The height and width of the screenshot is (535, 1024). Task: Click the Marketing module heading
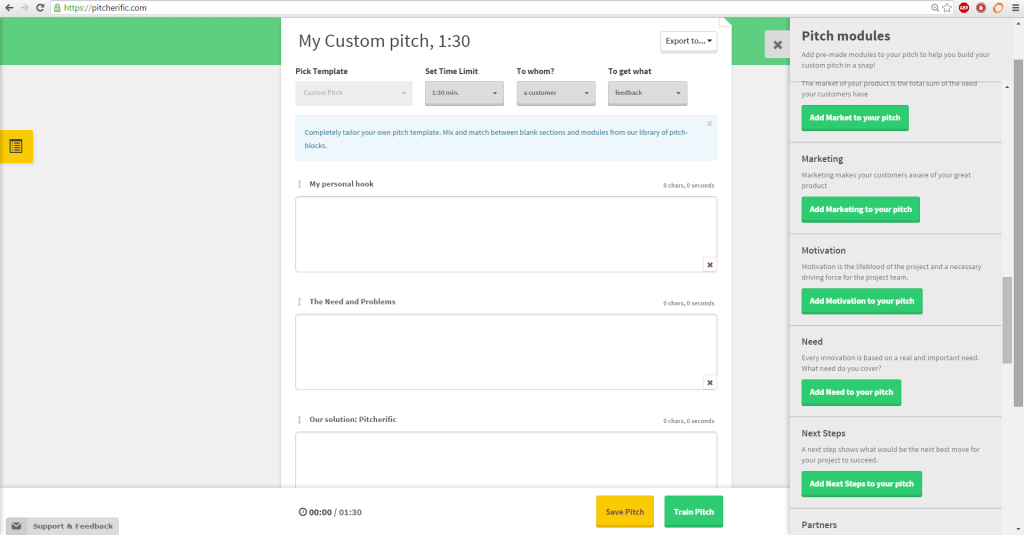click(x=822, y=159)
